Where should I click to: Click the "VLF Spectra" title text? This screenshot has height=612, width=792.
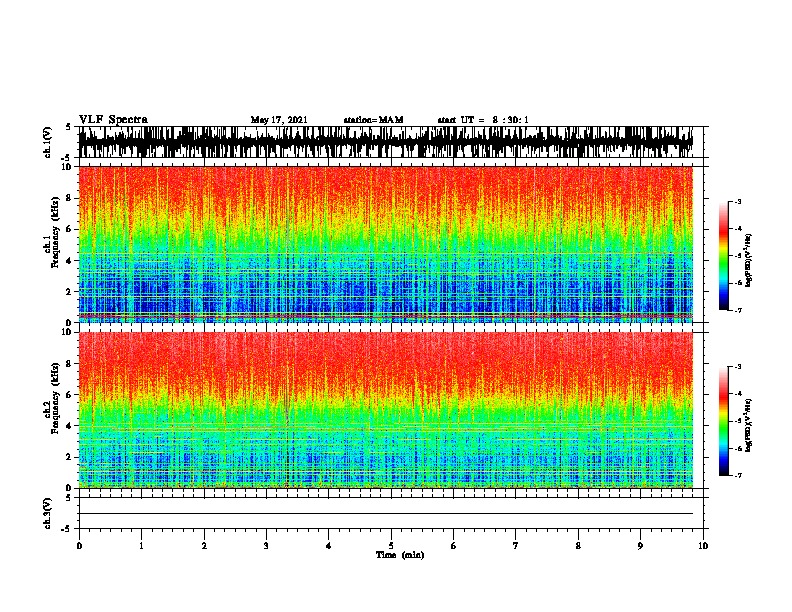113,120
